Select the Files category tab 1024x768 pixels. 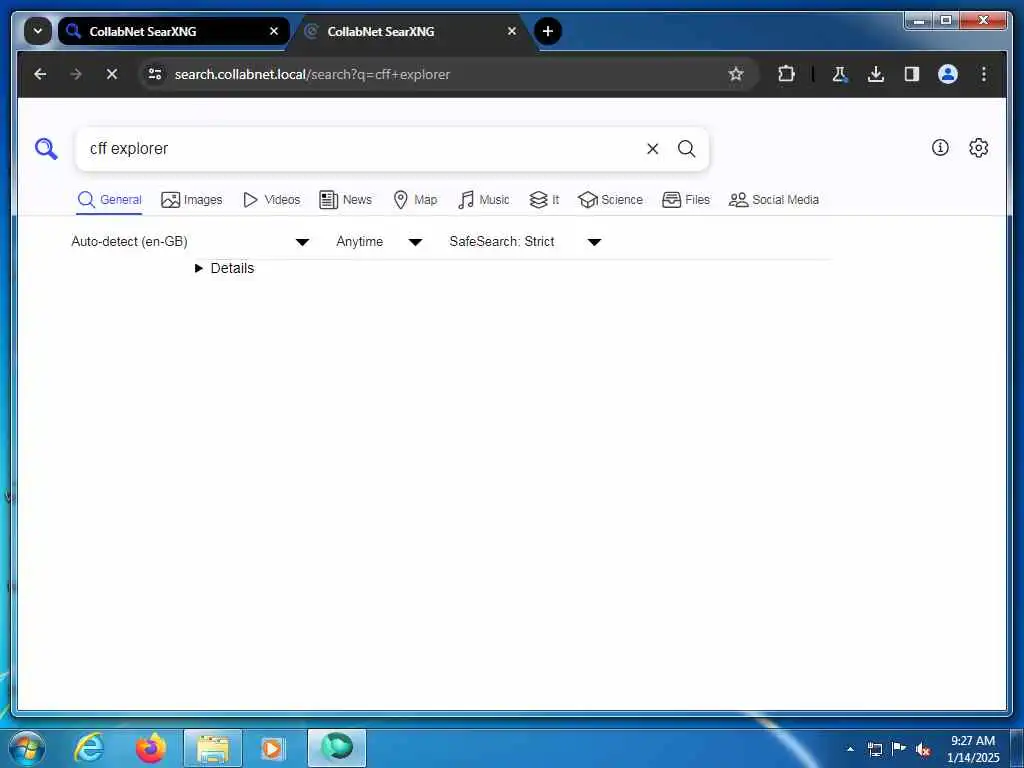pos(686,200)
